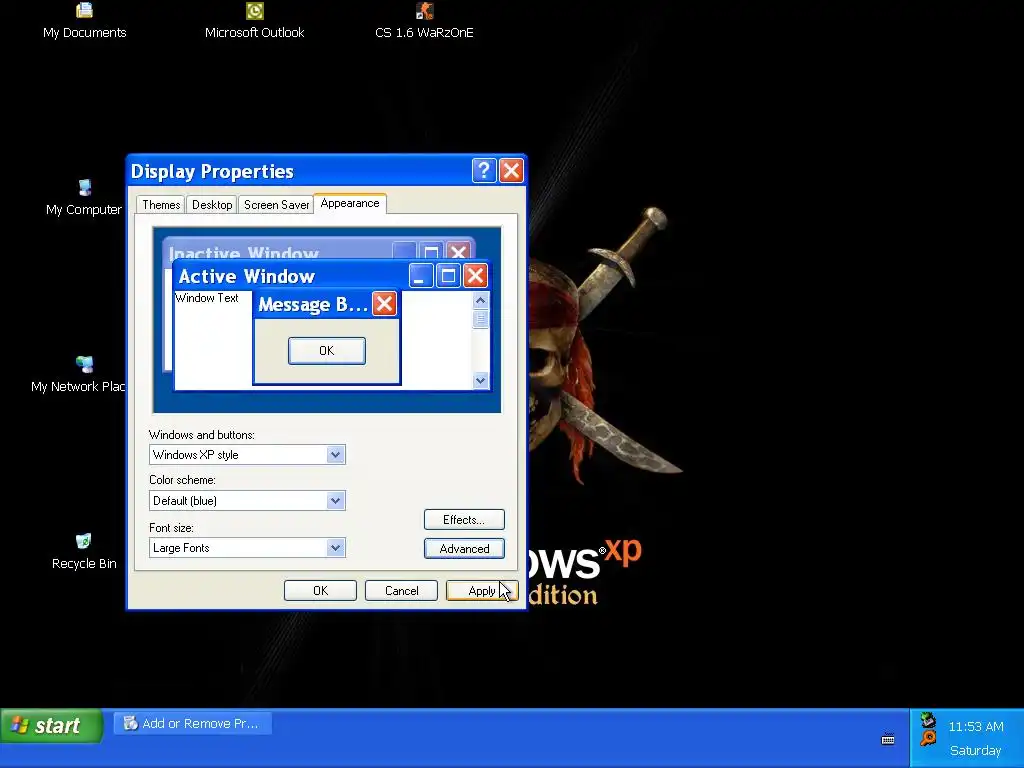Viewport: 1024px width, 768px height.
Task: Select the Microsoft Outlook desktop icon
Action: (x=255, y=21)
